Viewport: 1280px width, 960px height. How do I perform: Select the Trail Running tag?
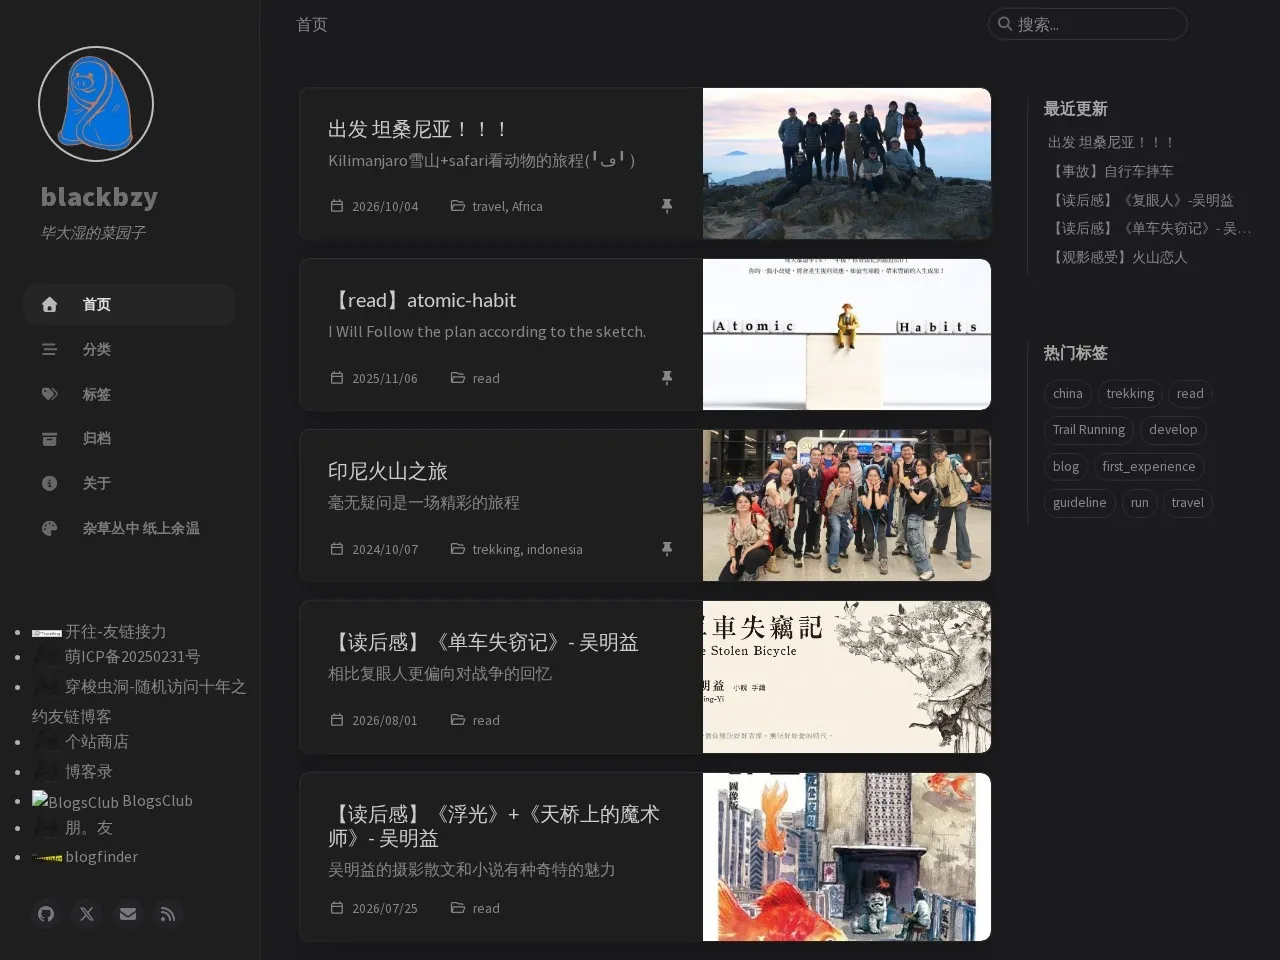click(1088, 430)
